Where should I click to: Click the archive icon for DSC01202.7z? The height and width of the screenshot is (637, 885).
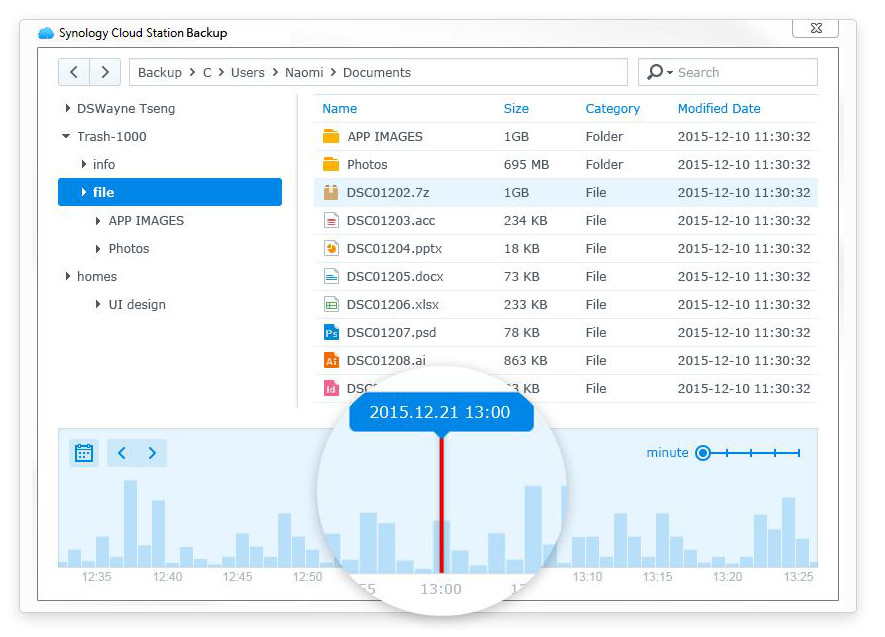(x=329, y=192)
